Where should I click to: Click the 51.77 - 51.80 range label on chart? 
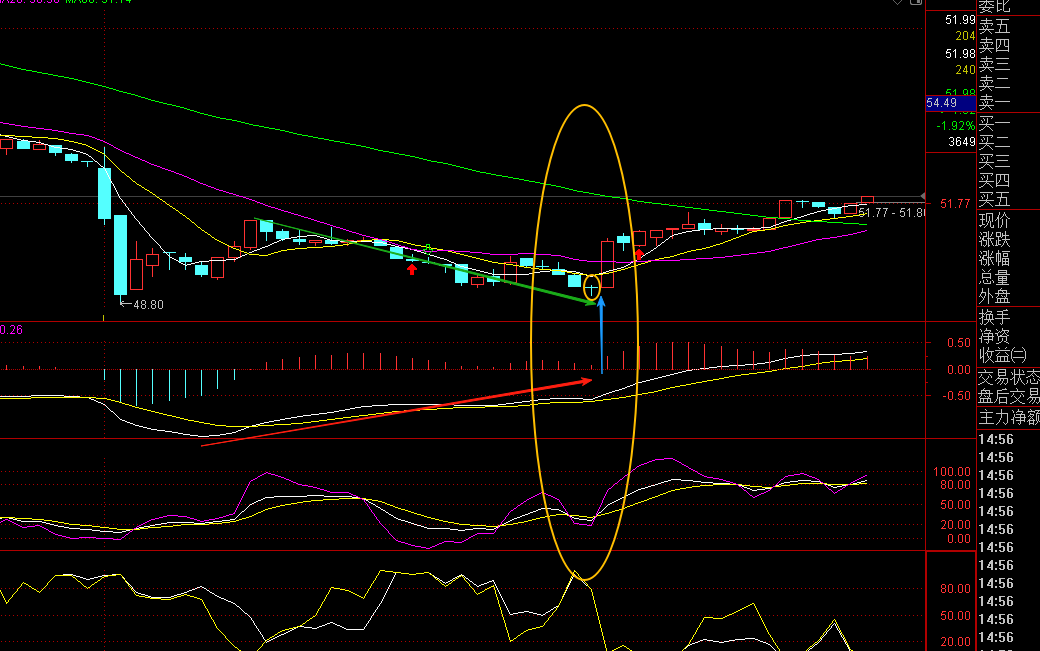pyautogui.click(x=891, y=213)
